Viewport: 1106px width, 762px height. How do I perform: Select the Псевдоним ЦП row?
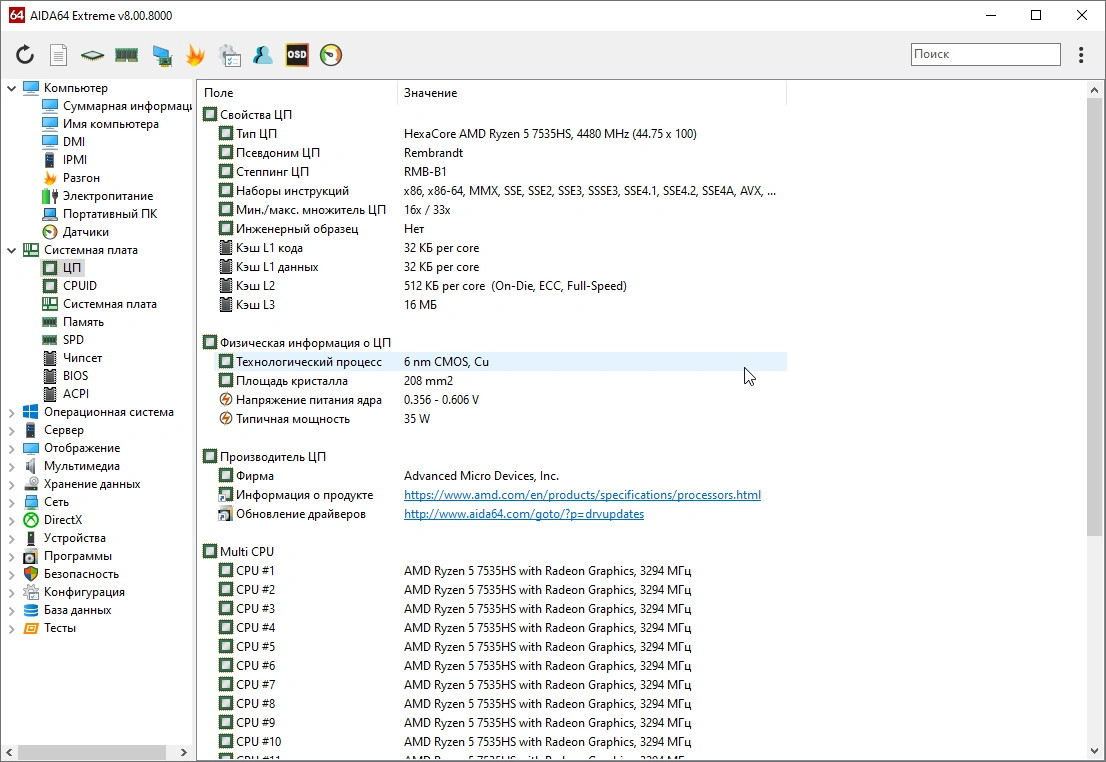tap(501, 153)
